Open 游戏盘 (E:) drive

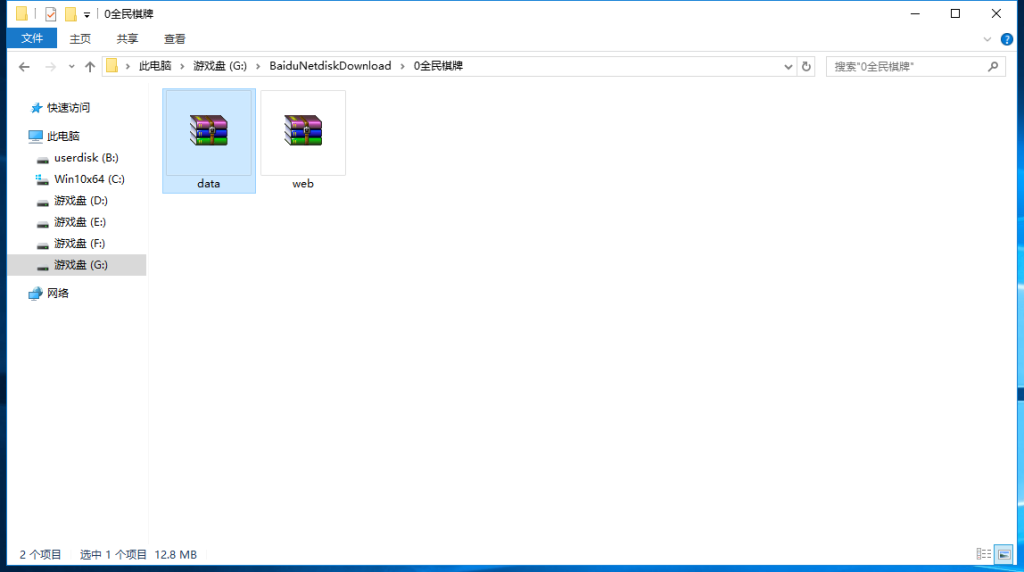tap(80, 222)
